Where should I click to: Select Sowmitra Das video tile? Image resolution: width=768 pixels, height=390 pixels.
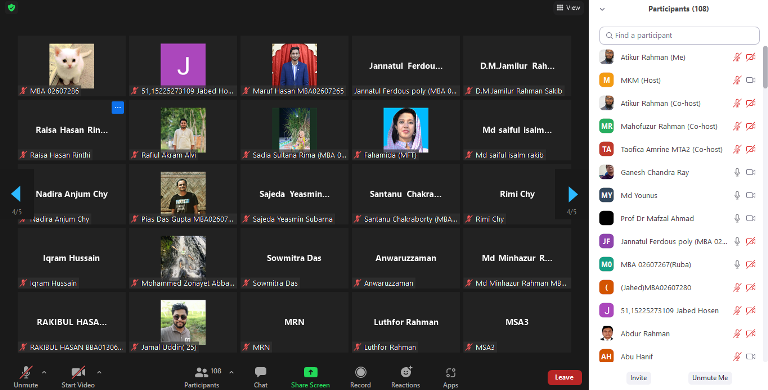[294, 258]
